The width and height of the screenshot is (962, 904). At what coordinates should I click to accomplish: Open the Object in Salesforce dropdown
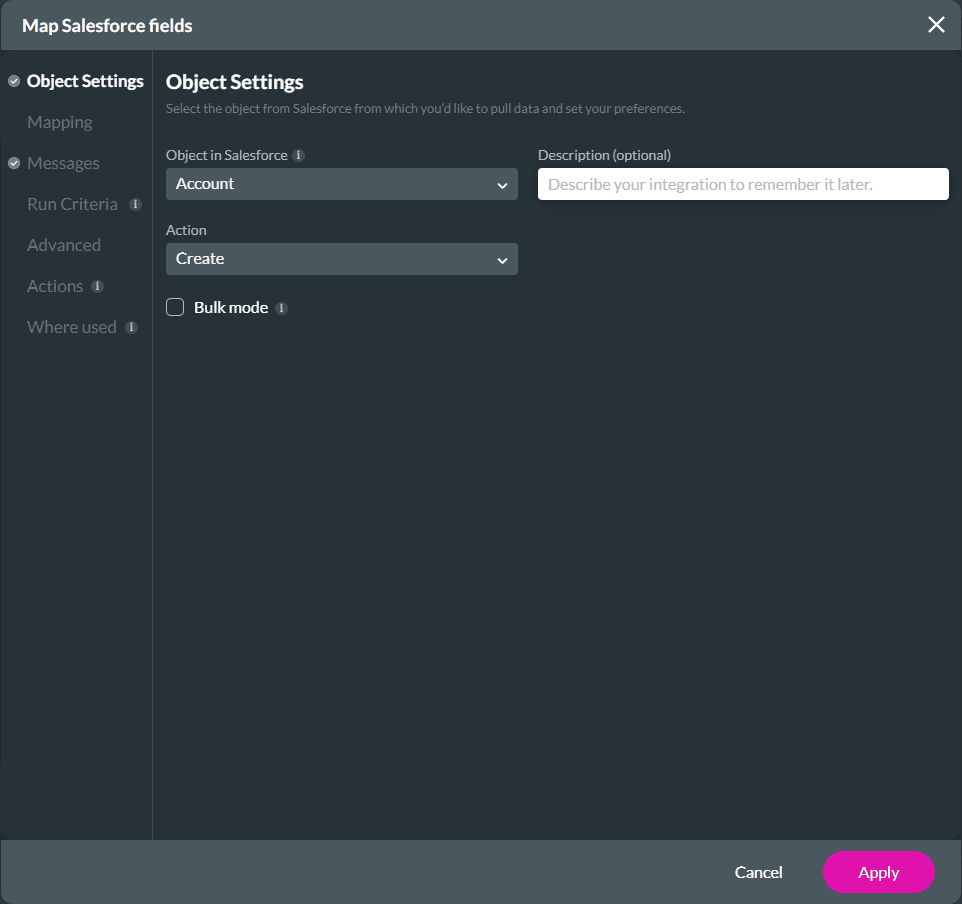coord(342,184)
